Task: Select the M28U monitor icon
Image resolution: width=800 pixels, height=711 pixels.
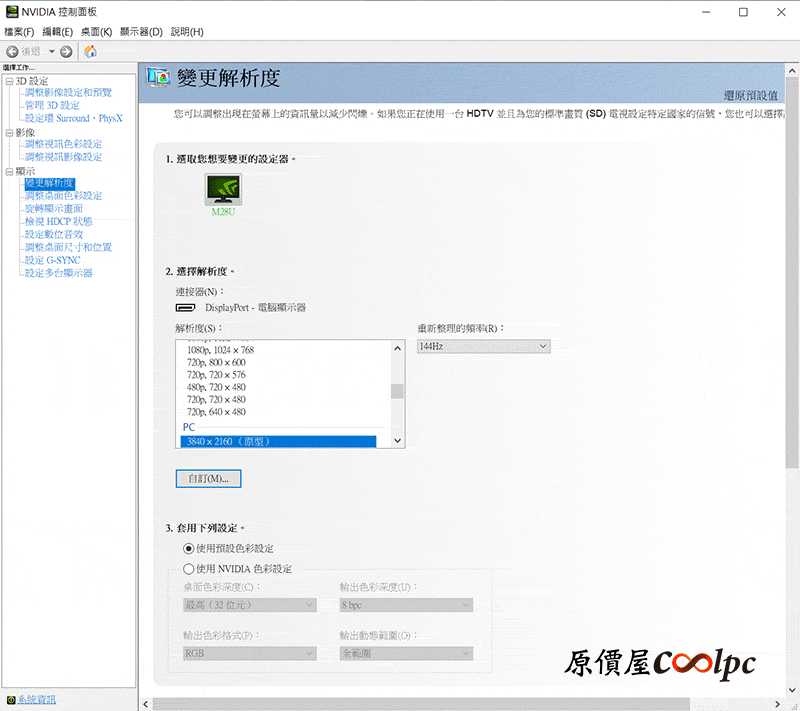Action: 223,190
